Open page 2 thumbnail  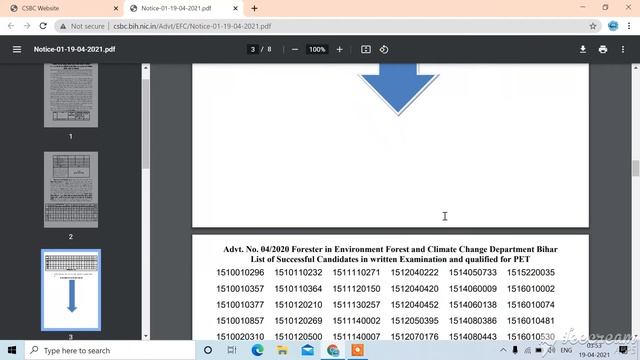(x=71, y=189)
